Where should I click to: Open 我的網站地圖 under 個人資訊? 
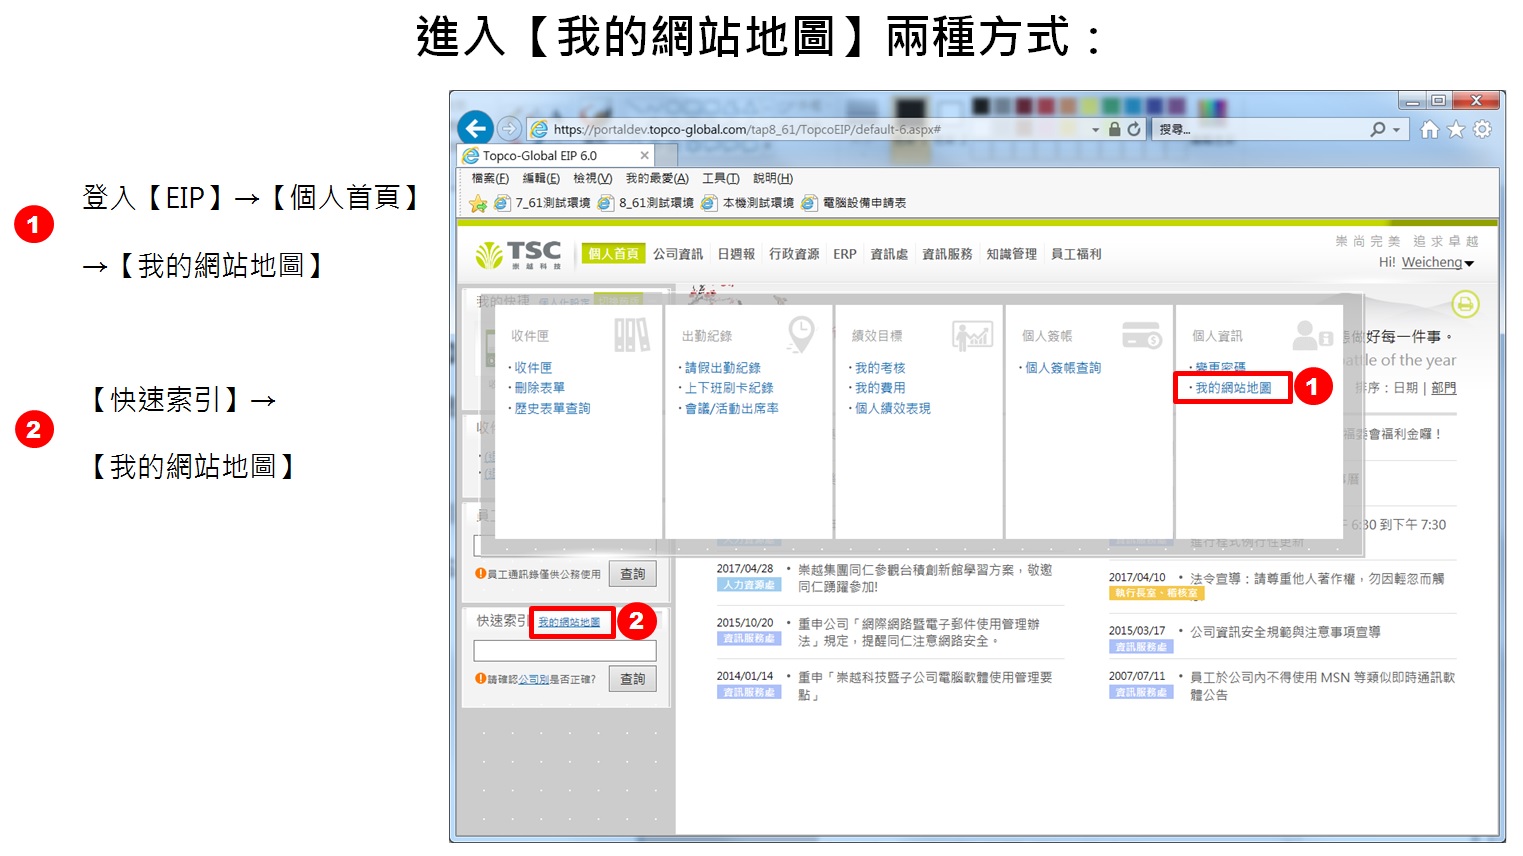coord(1233,388)
